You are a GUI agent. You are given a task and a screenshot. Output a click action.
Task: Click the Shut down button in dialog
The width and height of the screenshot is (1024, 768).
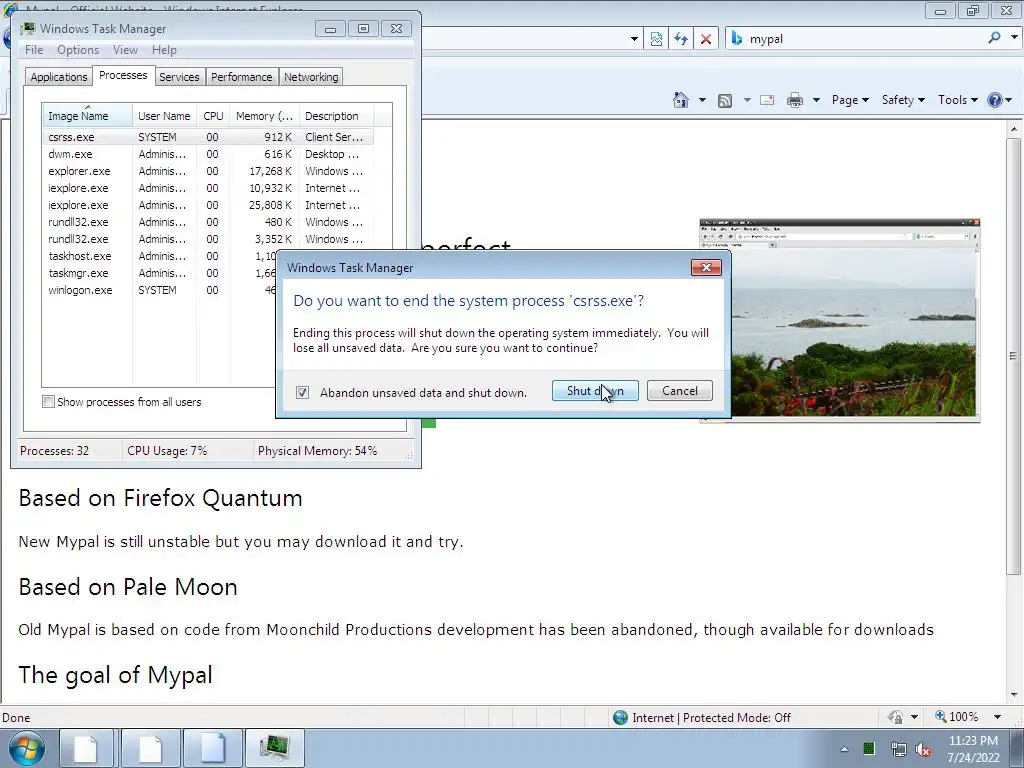click(595, 391)
